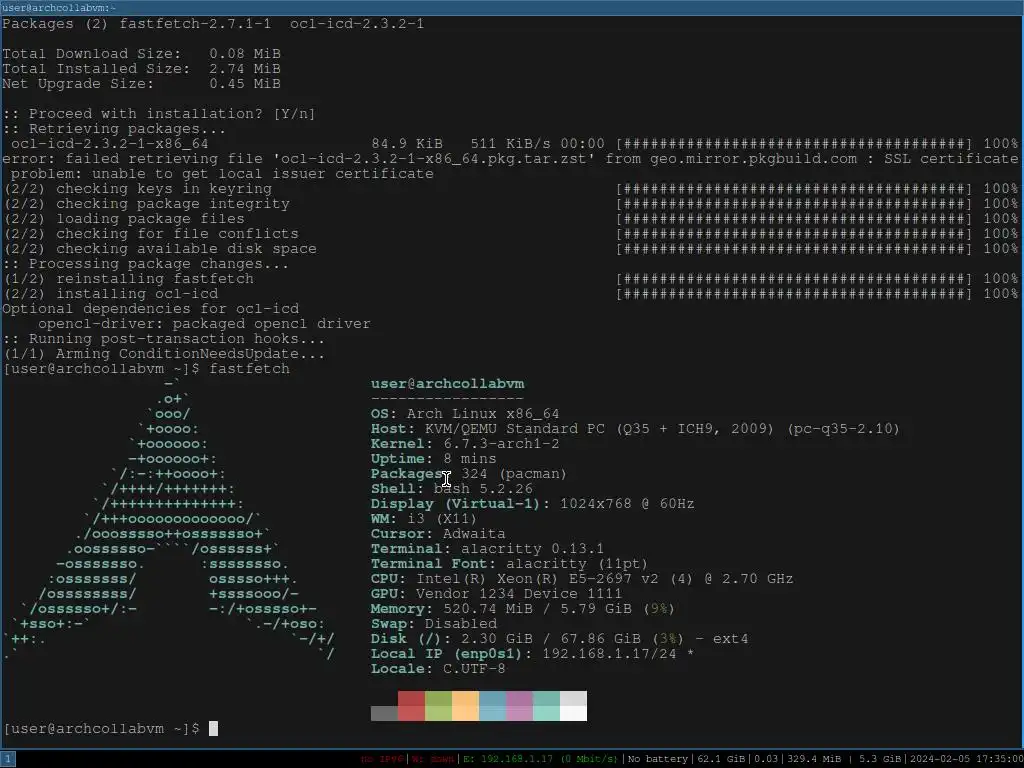
Task: Click the ethernet status E: 192.168.1.17
Action: click(x=539, y=759)
